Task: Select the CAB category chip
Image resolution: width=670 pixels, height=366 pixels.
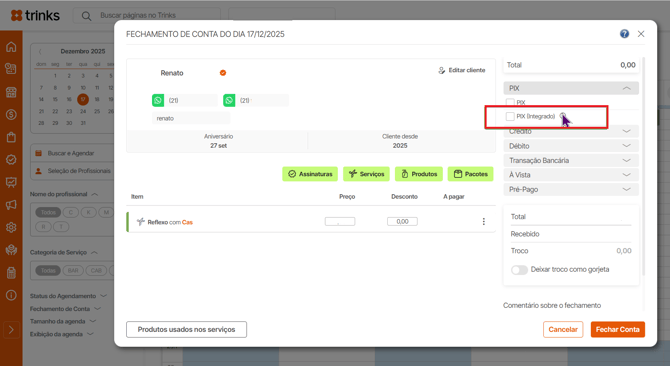Action: pos(96,270)
